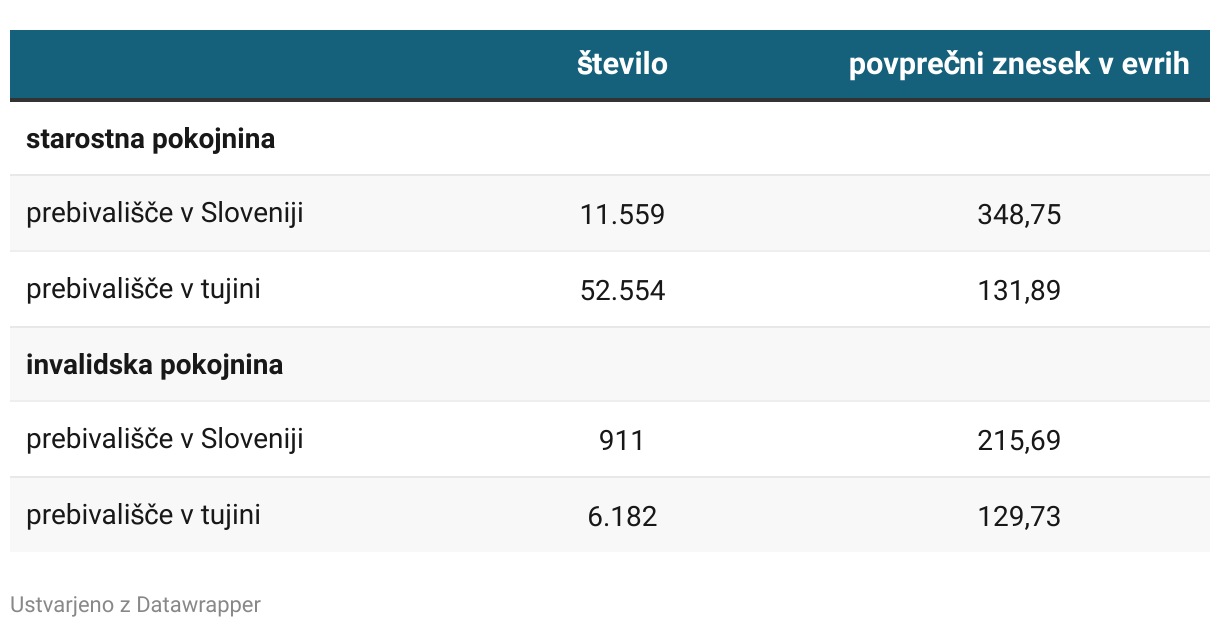Select the 215,69 average amount cell

tap(1019, 441)
